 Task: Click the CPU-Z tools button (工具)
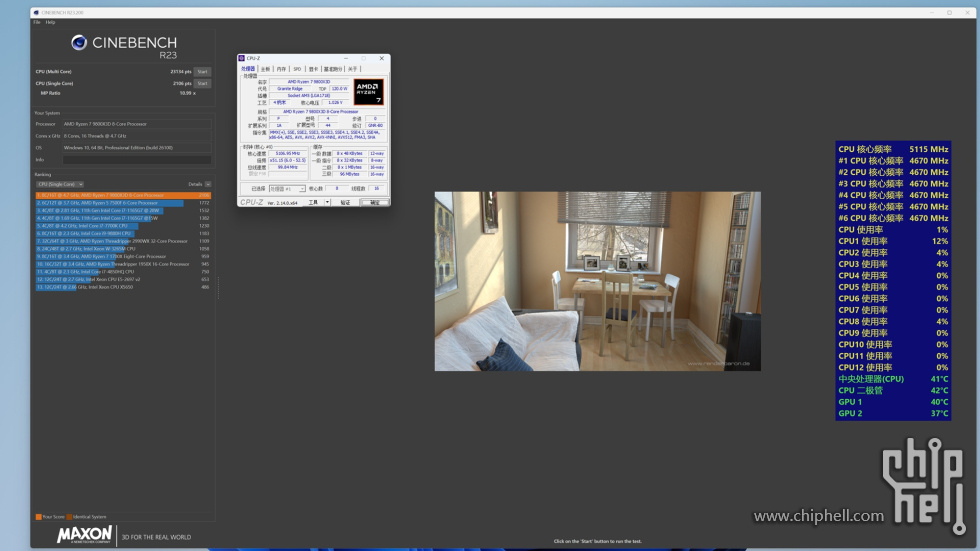coord(313,202)
